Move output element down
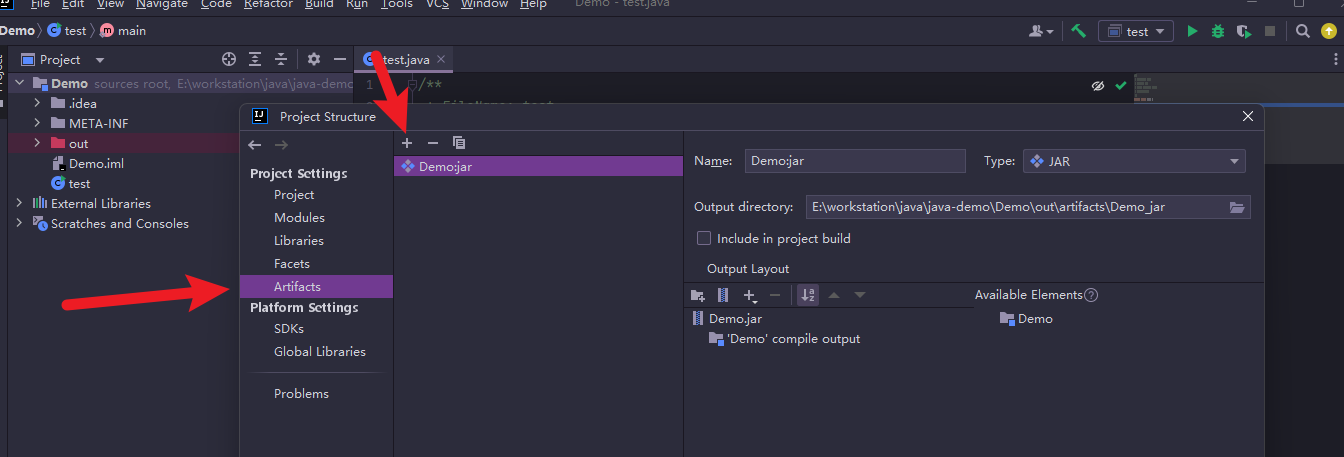 (x=860, y=295)
